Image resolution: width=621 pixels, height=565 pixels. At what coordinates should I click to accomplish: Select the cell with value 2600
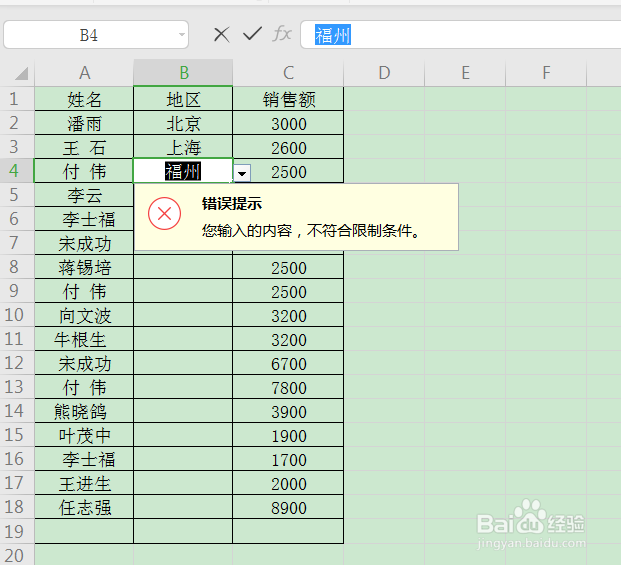point(288,147)
